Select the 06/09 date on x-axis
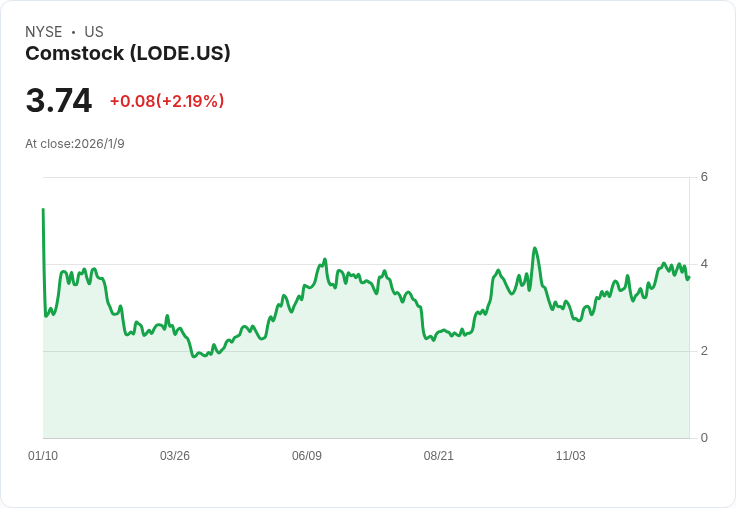This screenshot has height=508, width=736. pos(307,456)
